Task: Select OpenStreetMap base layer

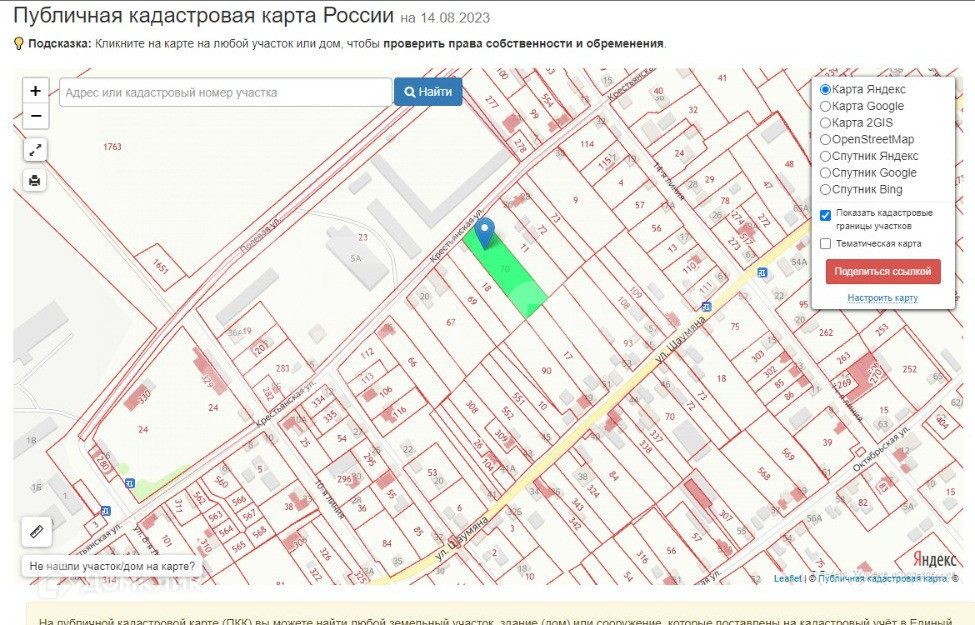Action: [x=825, y=140]
